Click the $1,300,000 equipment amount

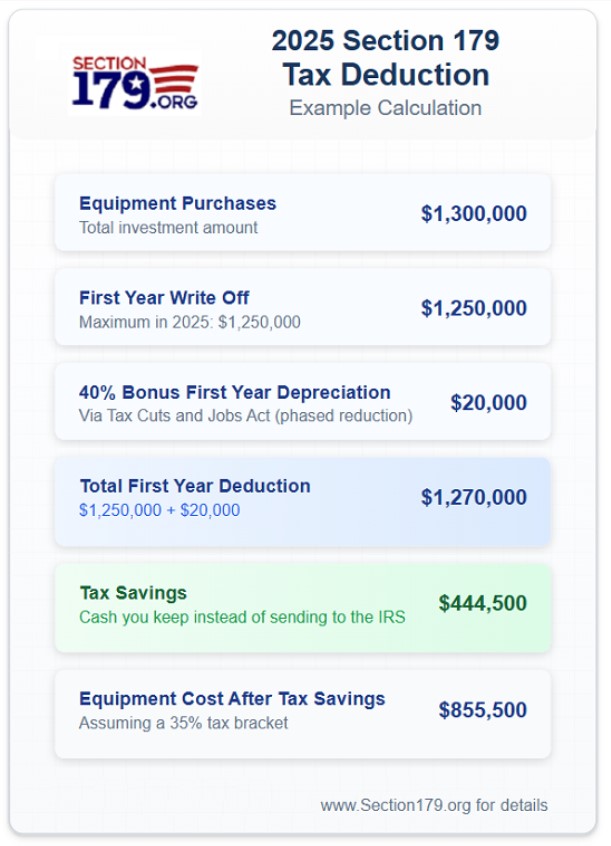(473, 214)
